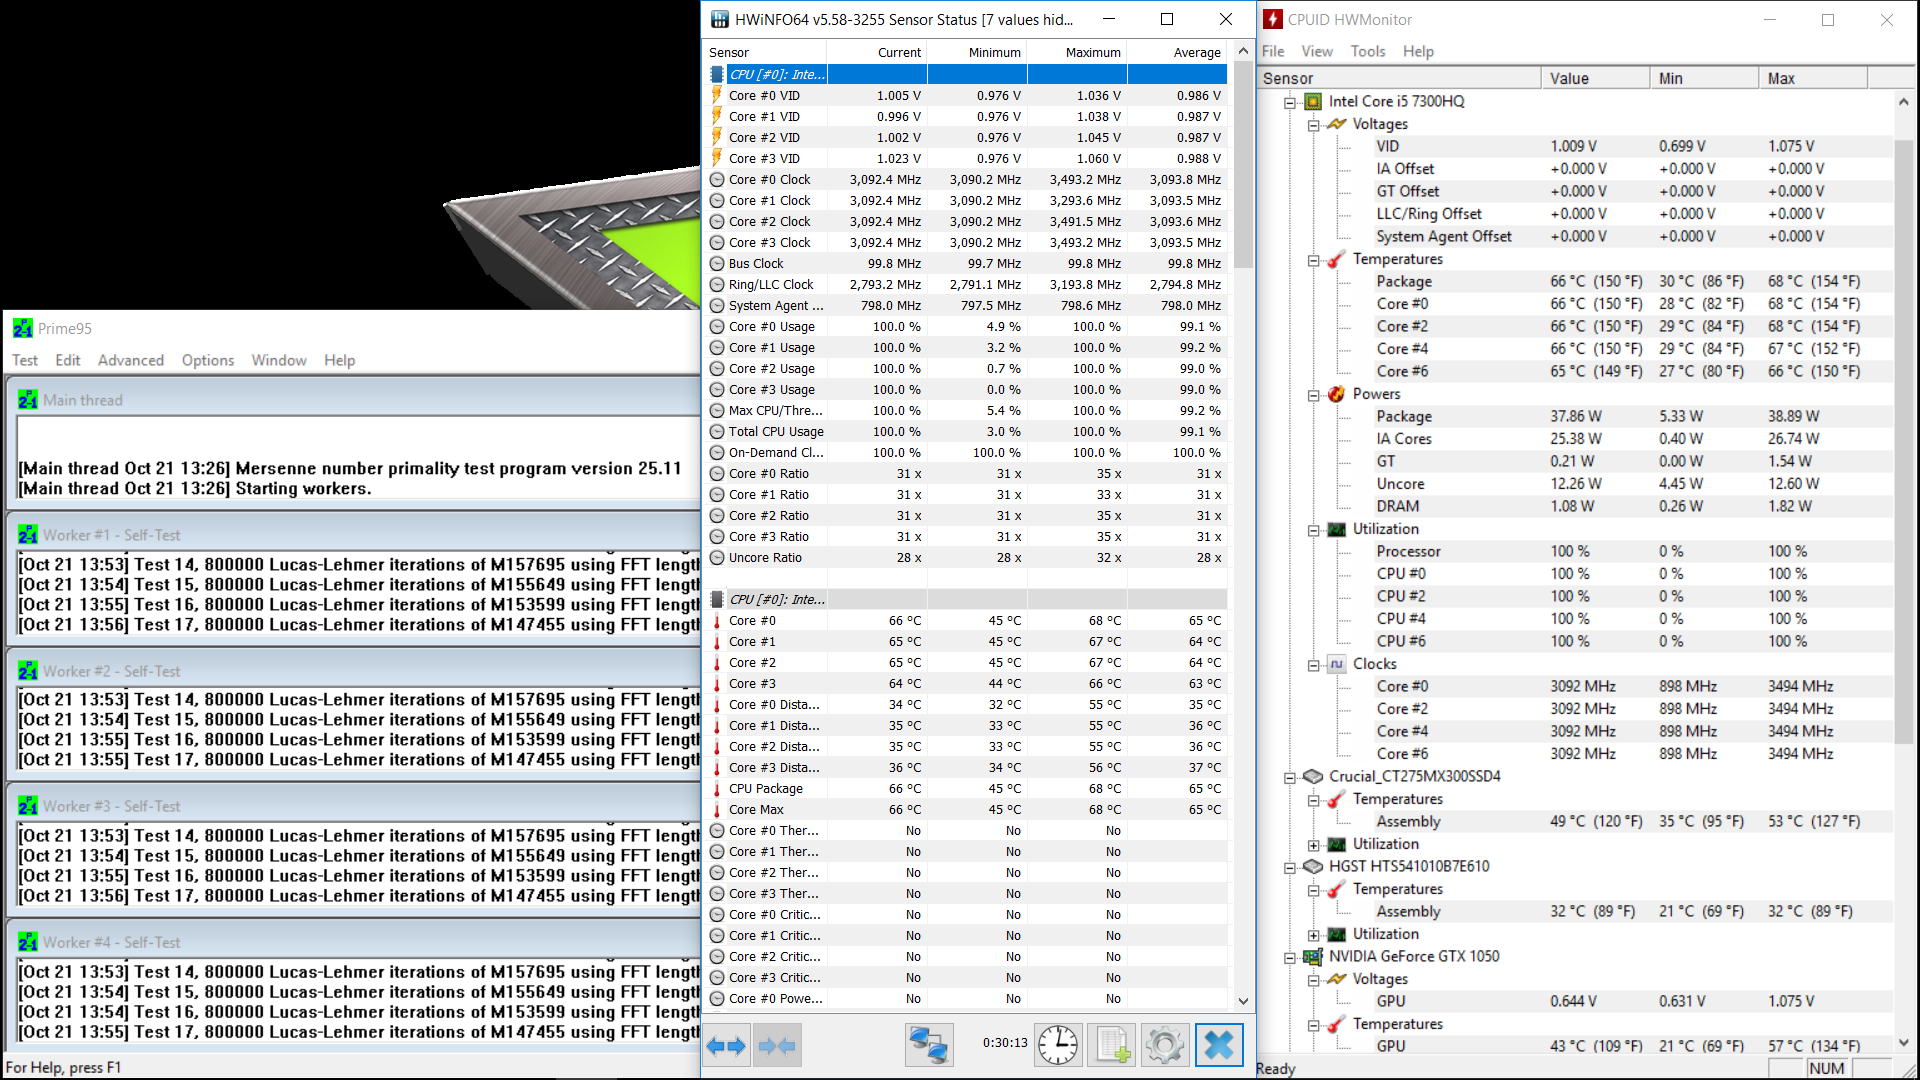This screenshot has height=1080, width=1920.
Task: Click the Maximum column header in HWiNFO64
Action: [1077, 52]
